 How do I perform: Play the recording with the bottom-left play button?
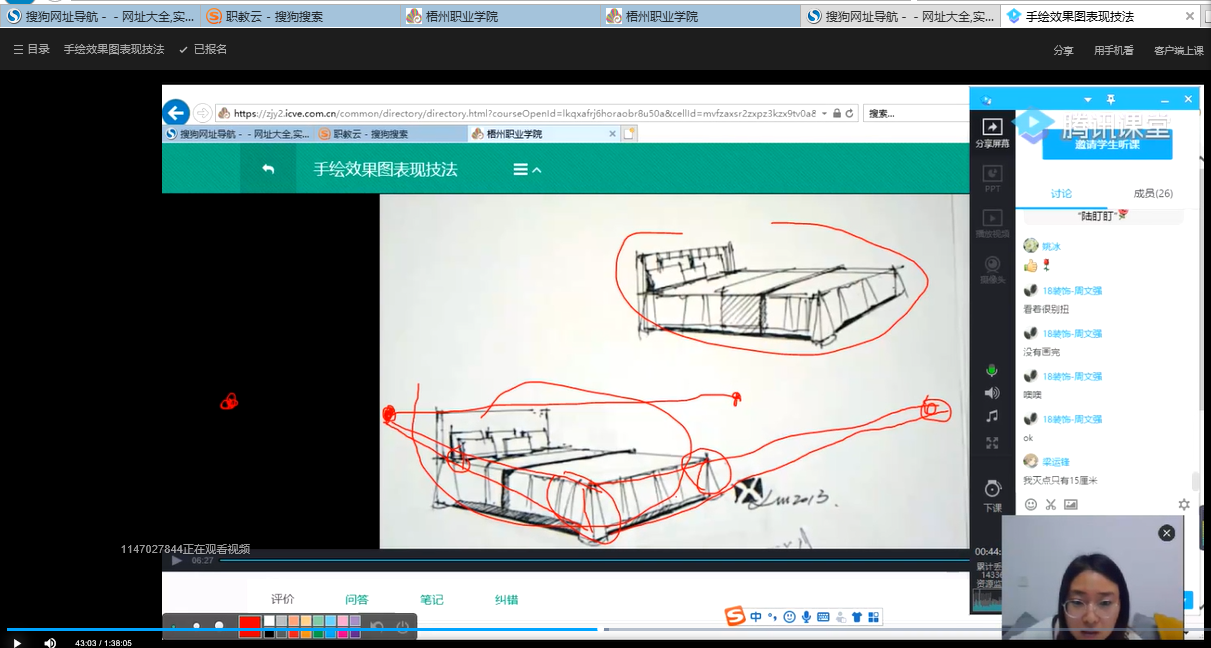pos(16,642)
